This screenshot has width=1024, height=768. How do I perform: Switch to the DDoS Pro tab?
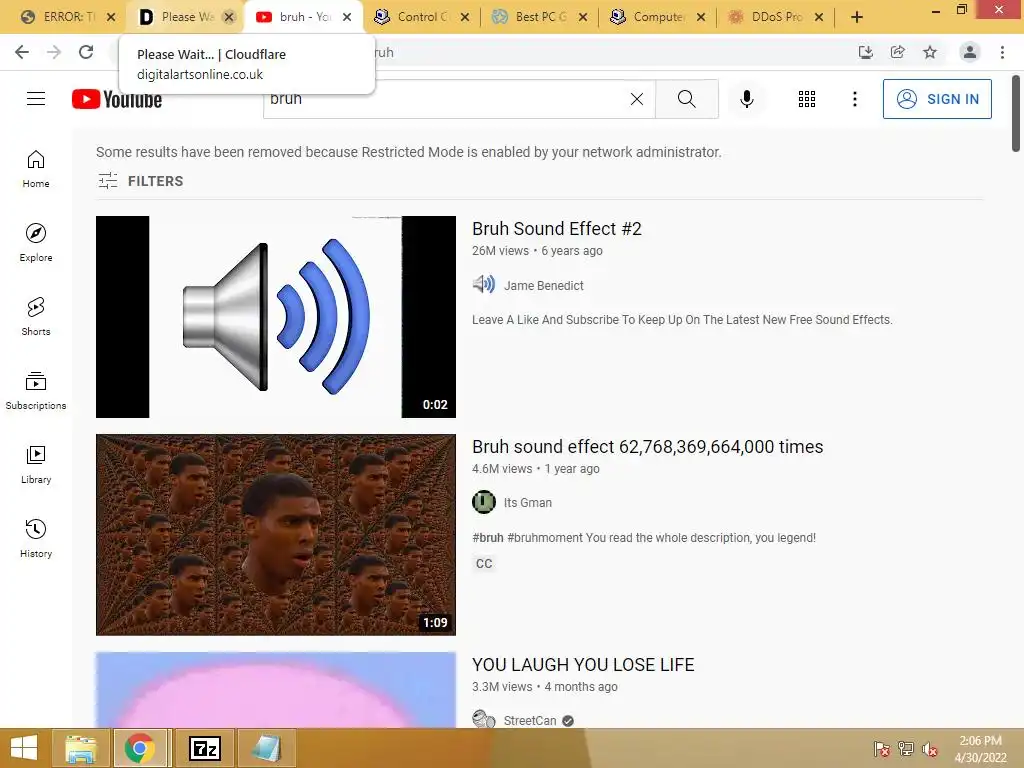pos(775,17)
